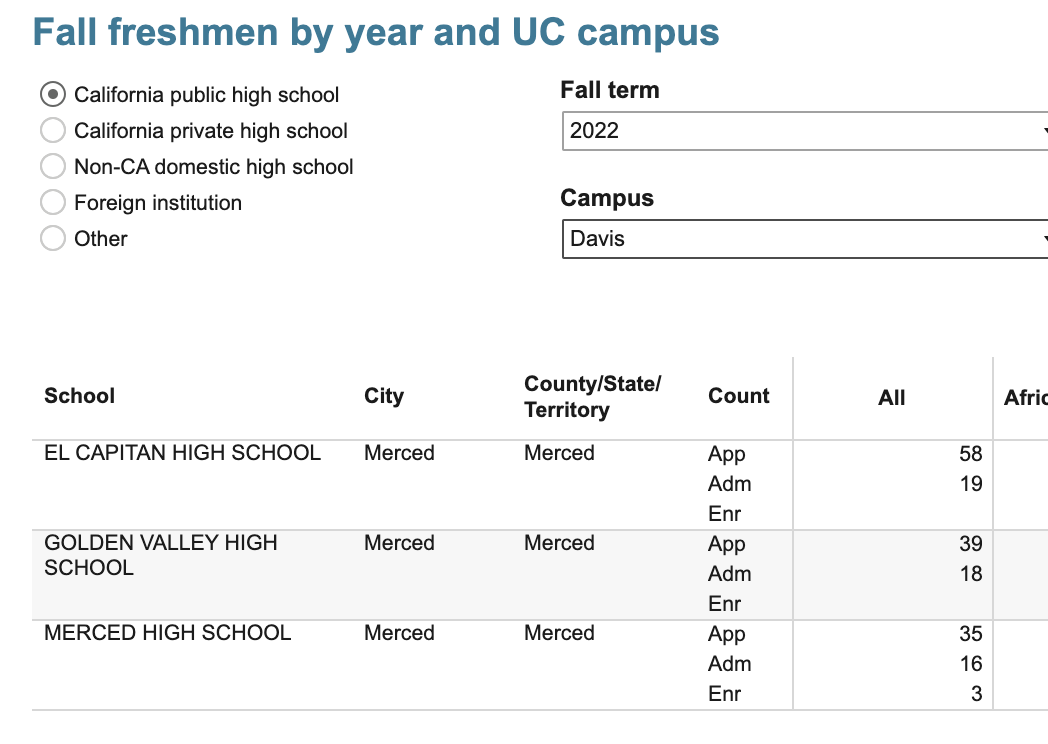
Task: Click the County/State/Territory column header
Action: point(593,397)
